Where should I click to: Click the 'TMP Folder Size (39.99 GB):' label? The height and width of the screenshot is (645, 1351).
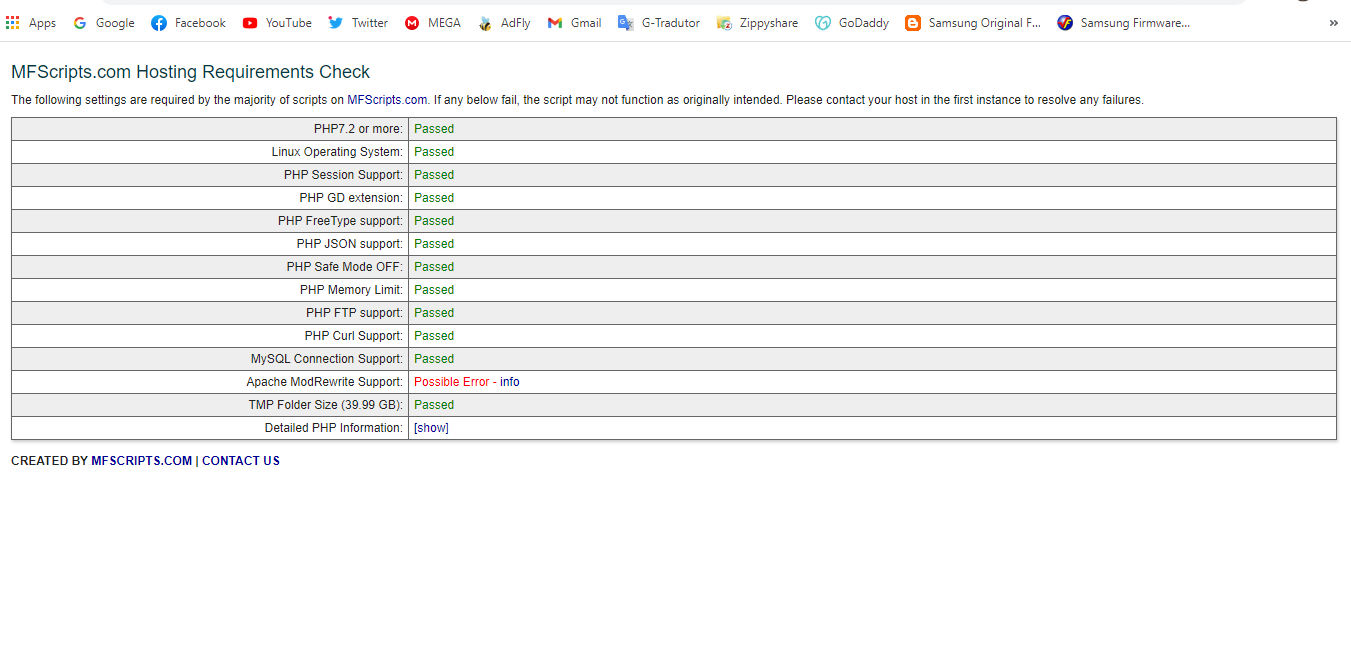326,405
